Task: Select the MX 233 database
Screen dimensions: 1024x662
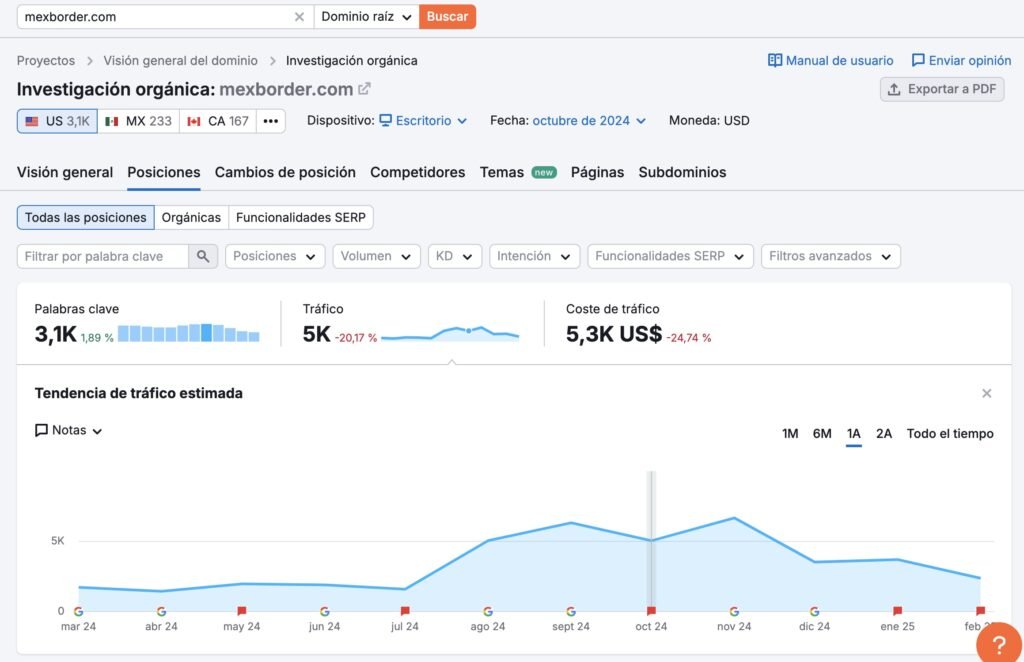Action: [x=138, y=121]
